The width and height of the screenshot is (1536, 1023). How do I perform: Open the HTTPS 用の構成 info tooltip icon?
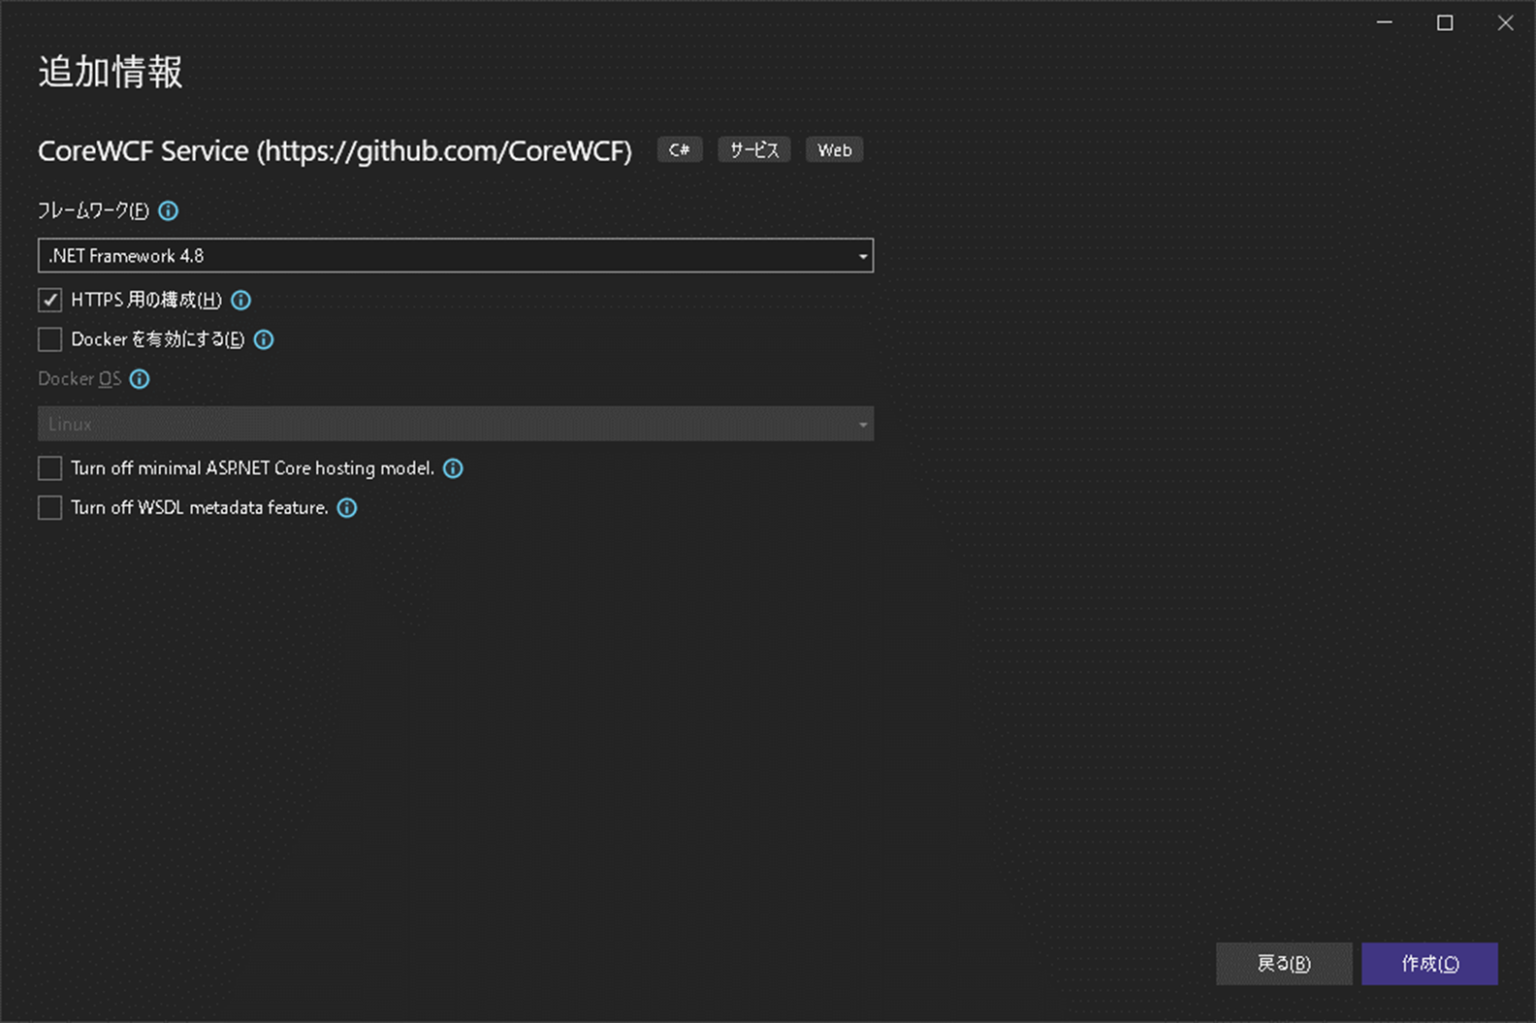(240, 300)
